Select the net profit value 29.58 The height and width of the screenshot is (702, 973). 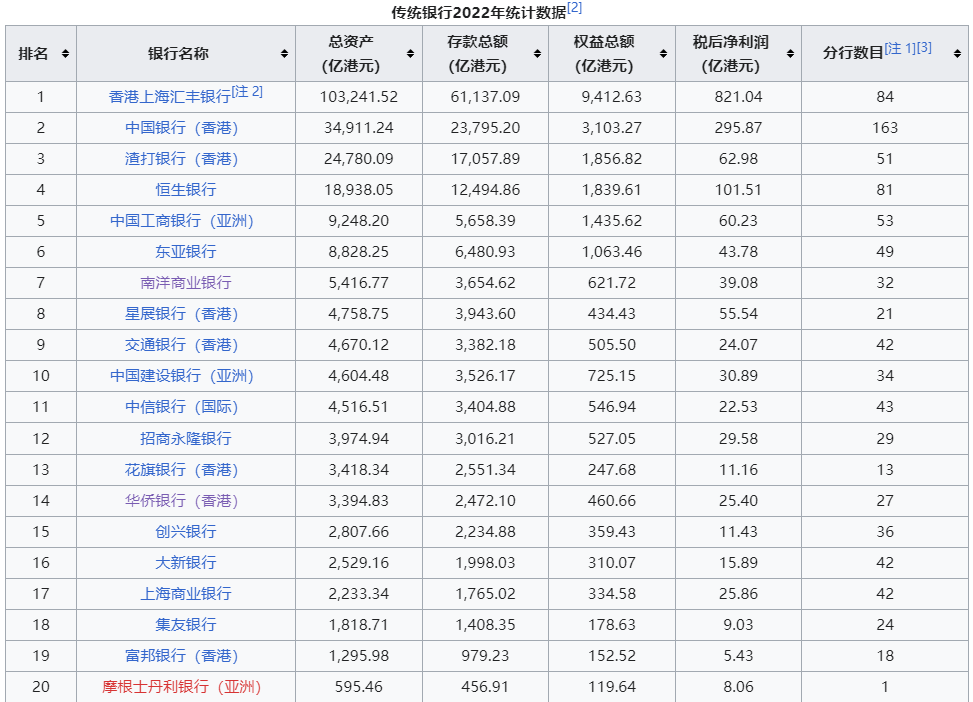[738, 439]
